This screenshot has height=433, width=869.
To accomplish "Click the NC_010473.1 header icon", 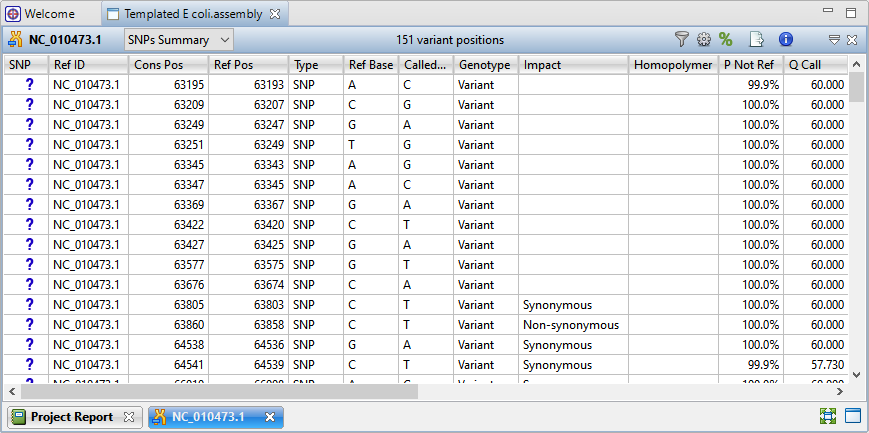I will 16,39.
